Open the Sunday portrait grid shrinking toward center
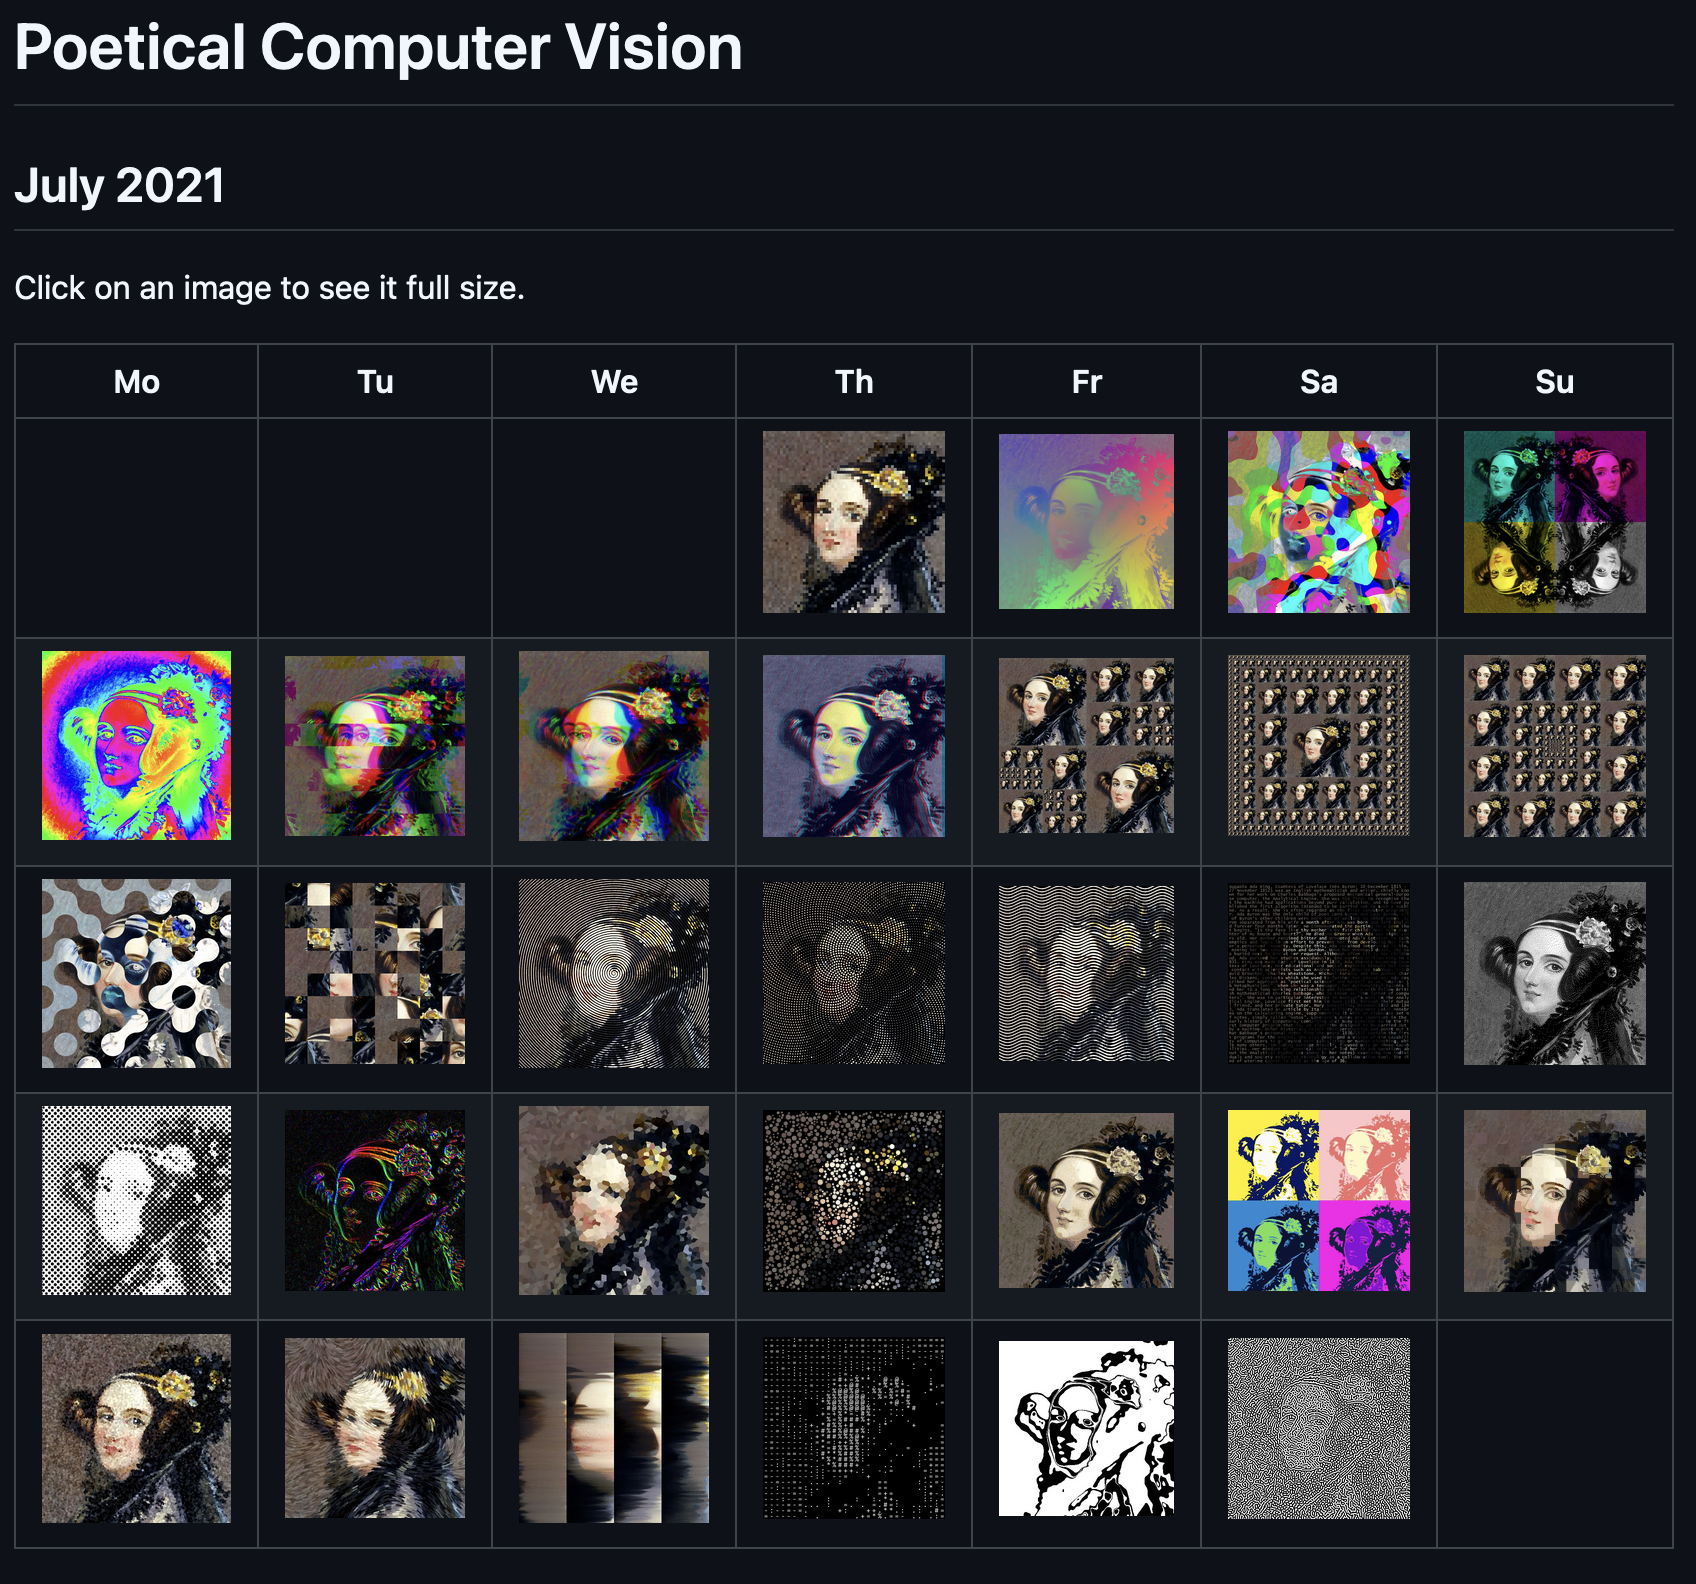Screen dimensions: 1696x1584 click(x=1555, y=746)
